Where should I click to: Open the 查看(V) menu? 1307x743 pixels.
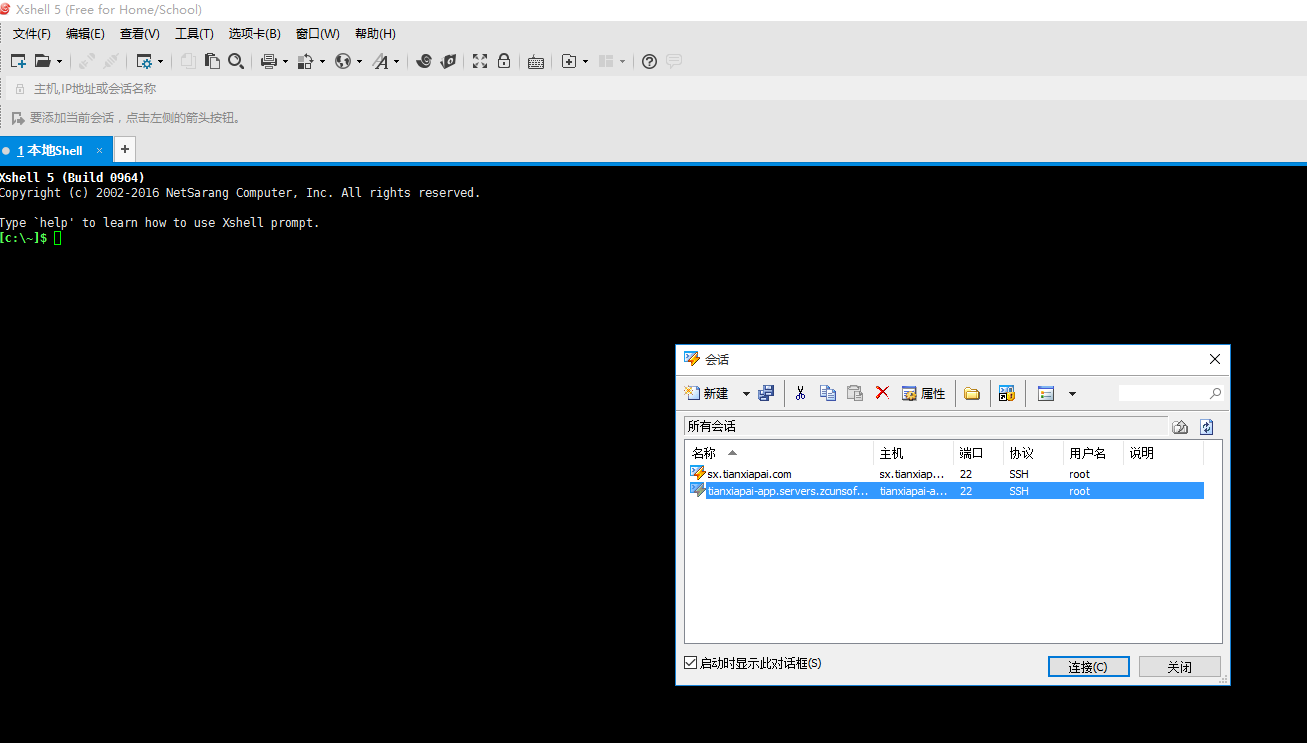point(140,34)
